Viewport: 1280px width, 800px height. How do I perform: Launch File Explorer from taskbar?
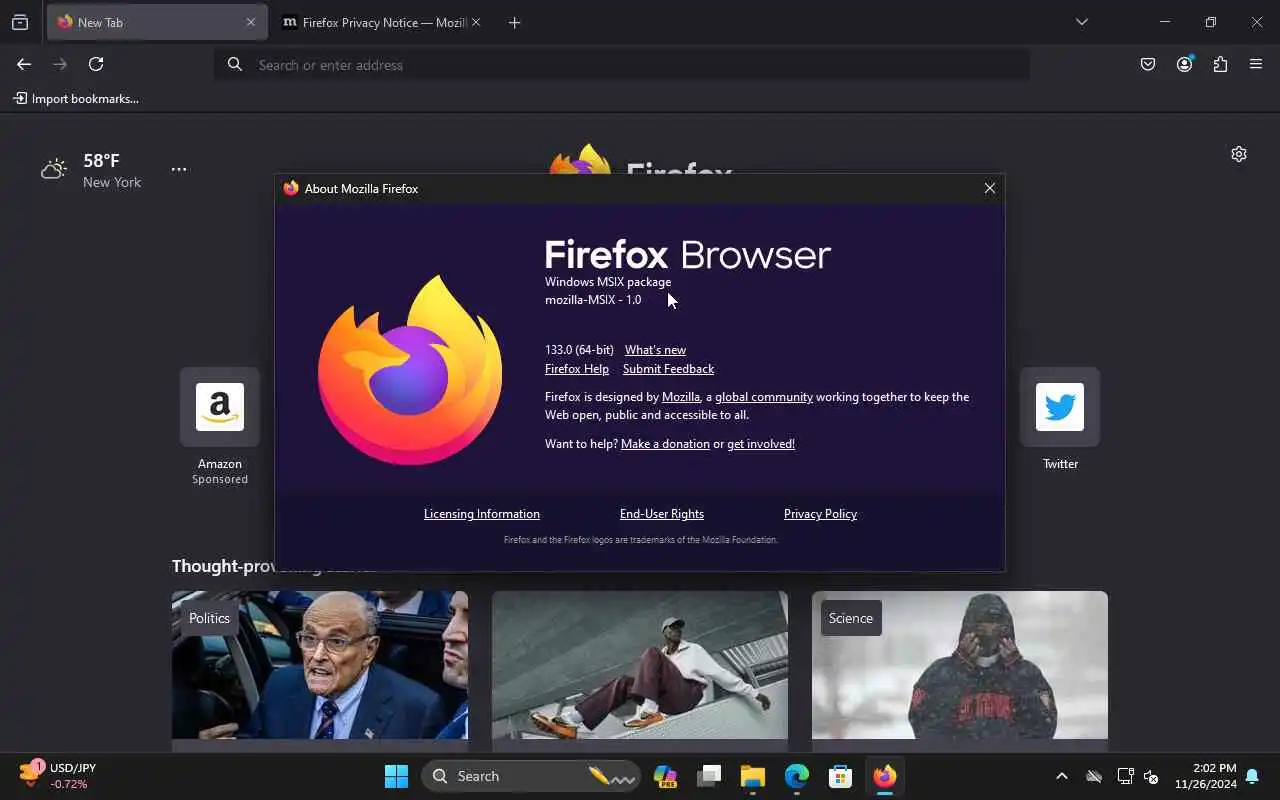click(753, 776)
